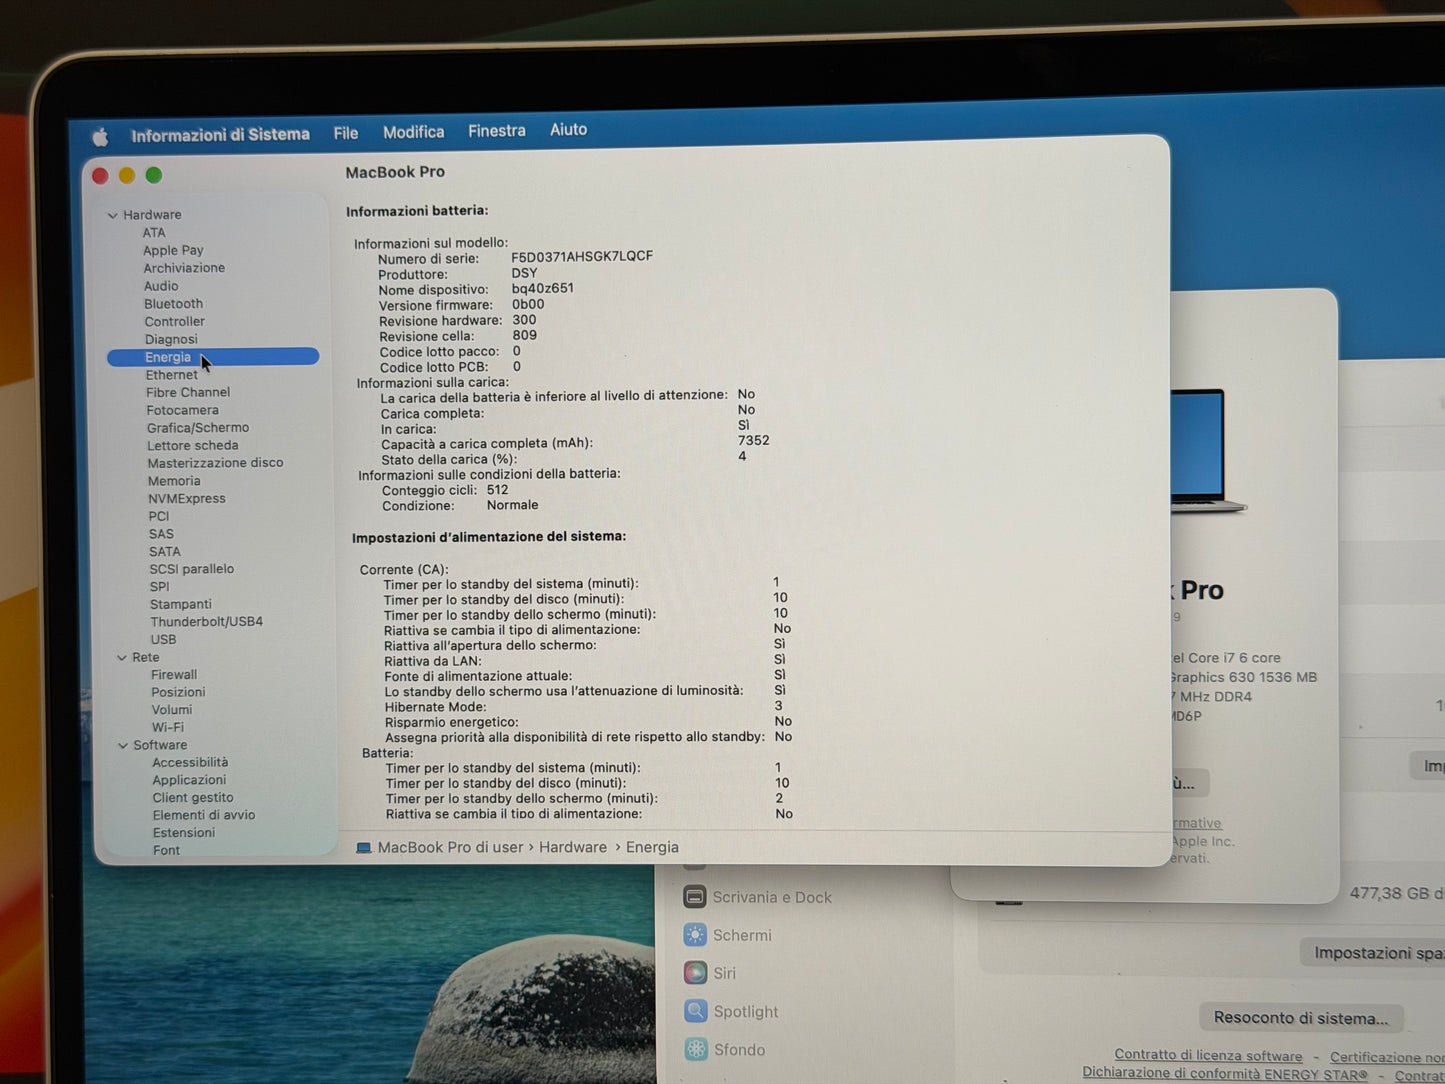1445x1084 pixels.
Task: Click Energia in the path bar
Action: (x=652, y=848)
